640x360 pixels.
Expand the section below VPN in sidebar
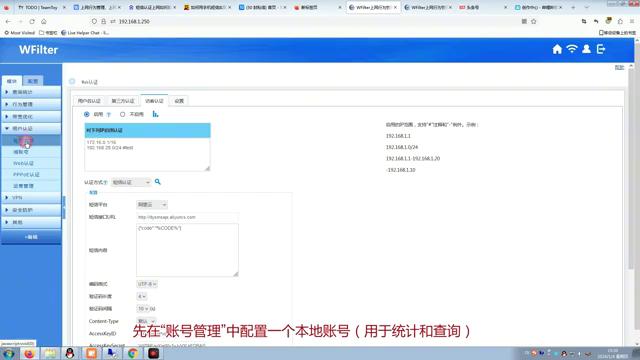(x=31, y=210)
